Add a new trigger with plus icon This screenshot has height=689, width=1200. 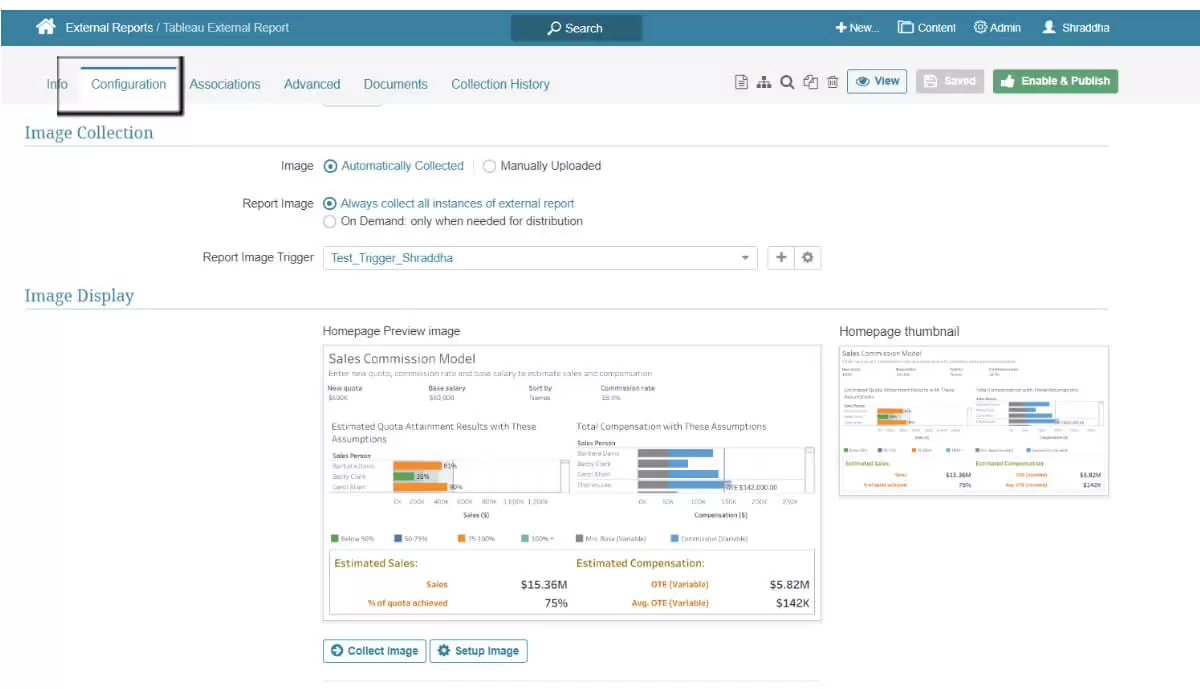[x=781, y=258]
